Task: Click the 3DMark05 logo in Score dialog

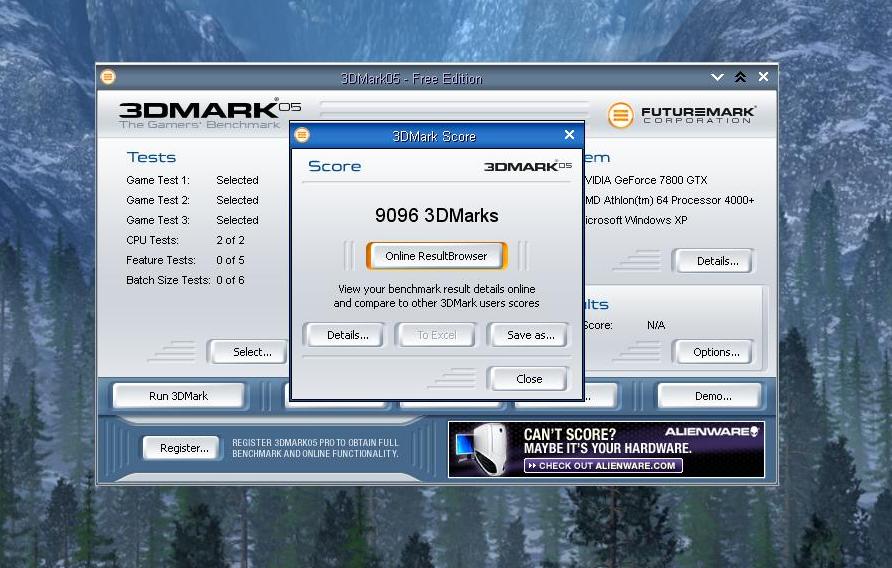Action: click(x=527, y=166)
